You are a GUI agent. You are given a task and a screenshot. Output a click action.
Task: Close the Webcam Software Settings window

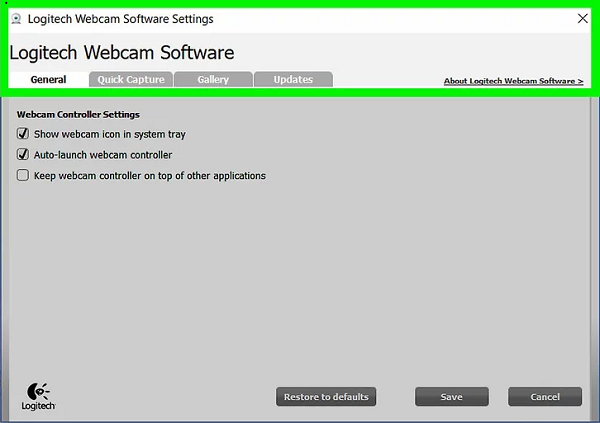(x=583, y=19)
